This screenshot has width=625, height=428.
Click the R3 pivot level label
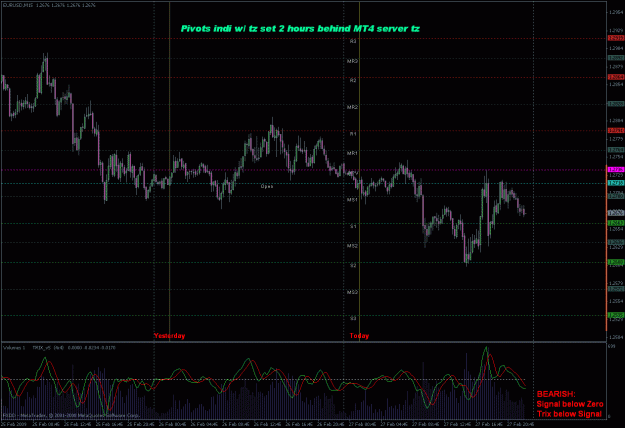coord(353,41)
